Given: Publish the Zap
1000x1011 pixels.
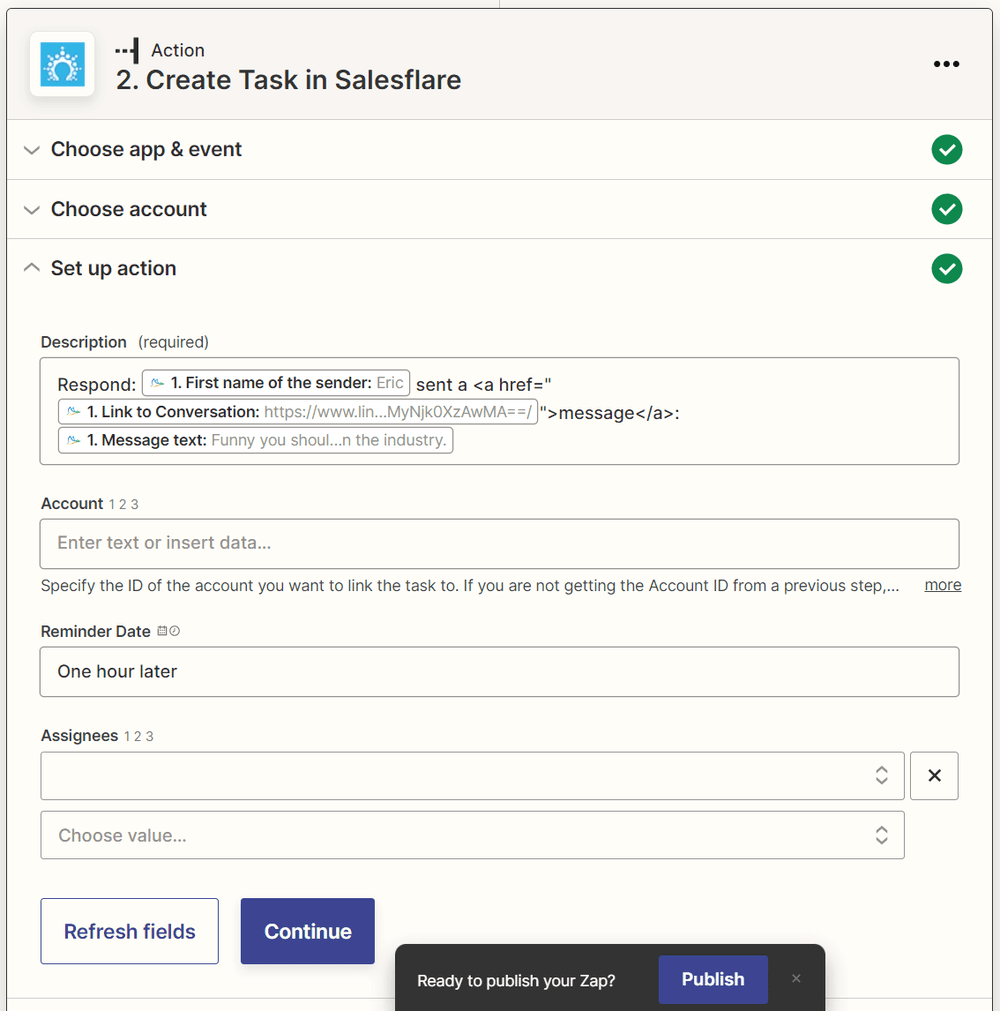Looking at the screenshot, I should click(713, 979).
